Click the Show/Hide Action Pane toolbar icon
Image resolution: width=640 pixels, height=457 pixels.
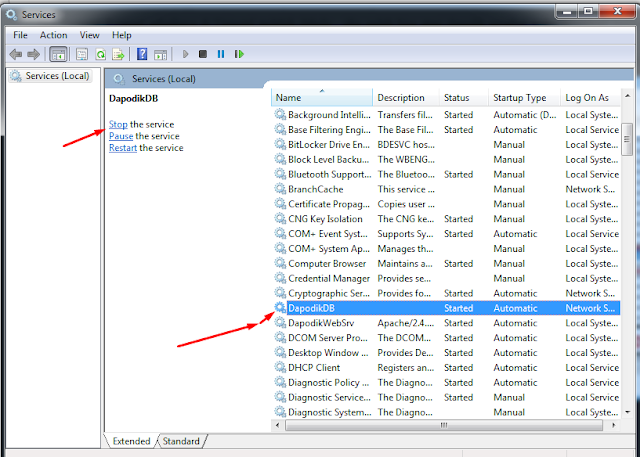160,54
